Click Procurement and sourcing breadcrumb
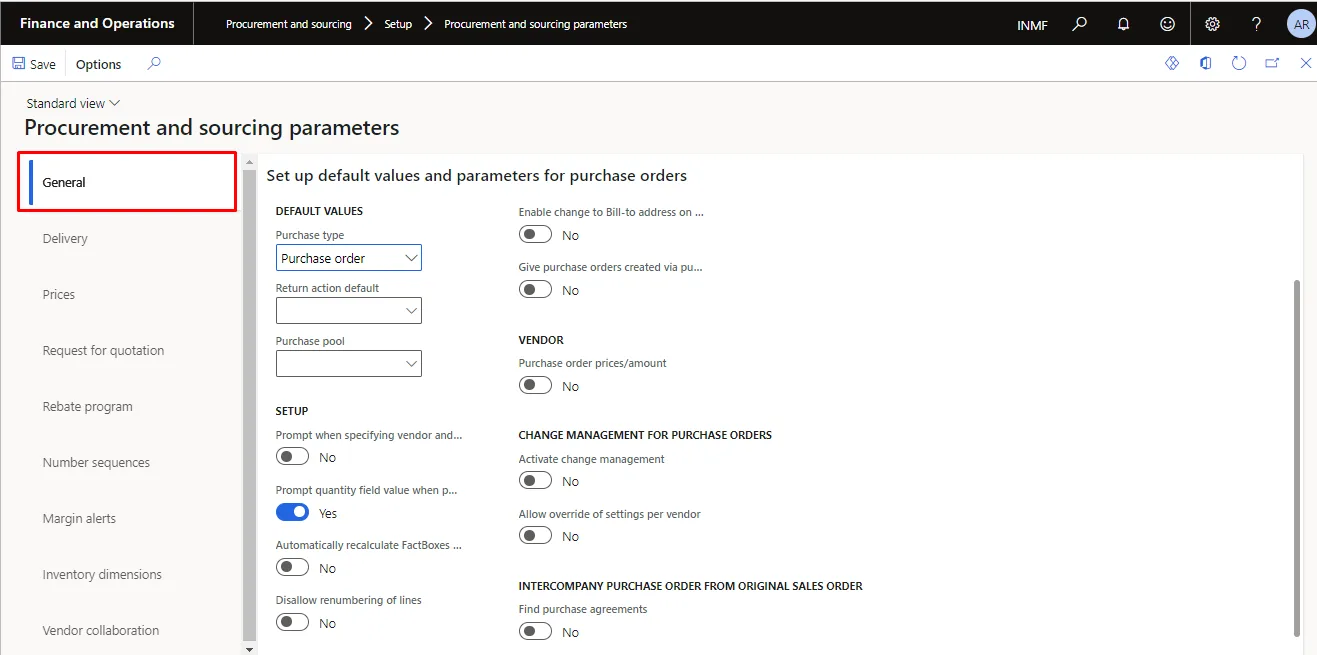 (x=289, y=24)
